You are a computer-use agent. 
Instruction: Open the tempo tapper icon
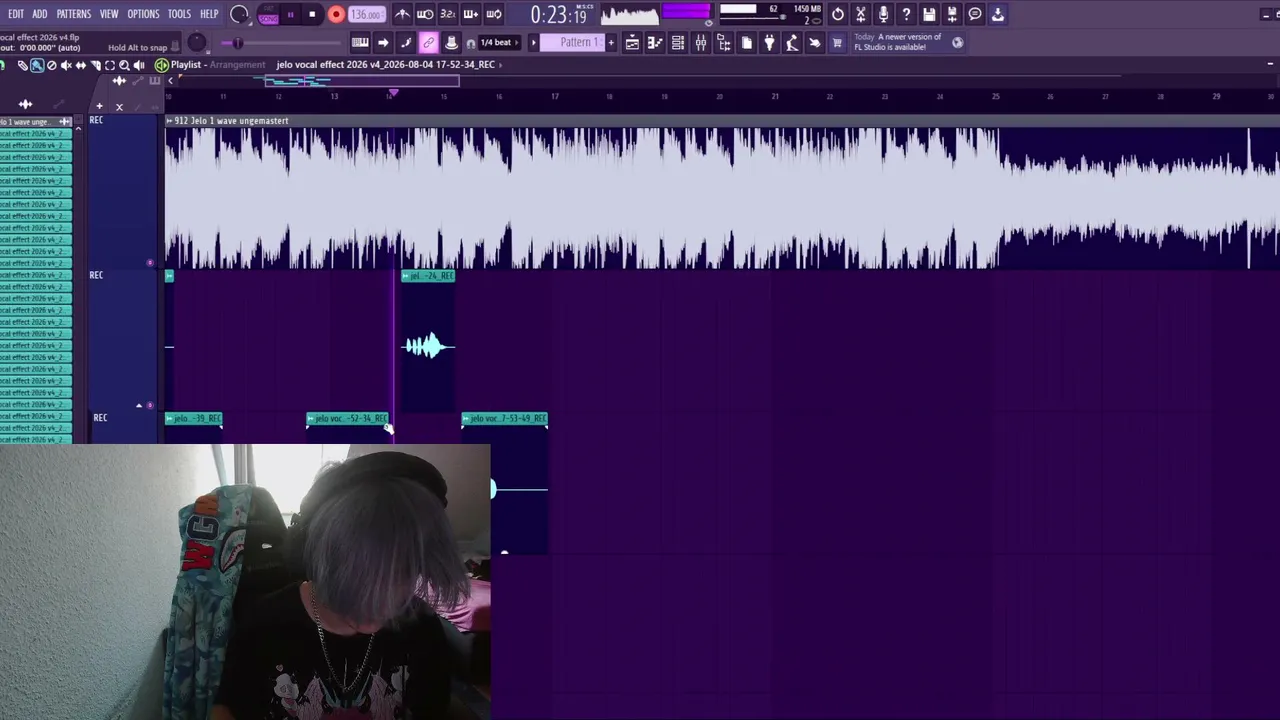pyautogui.click(x=792, y=43)
